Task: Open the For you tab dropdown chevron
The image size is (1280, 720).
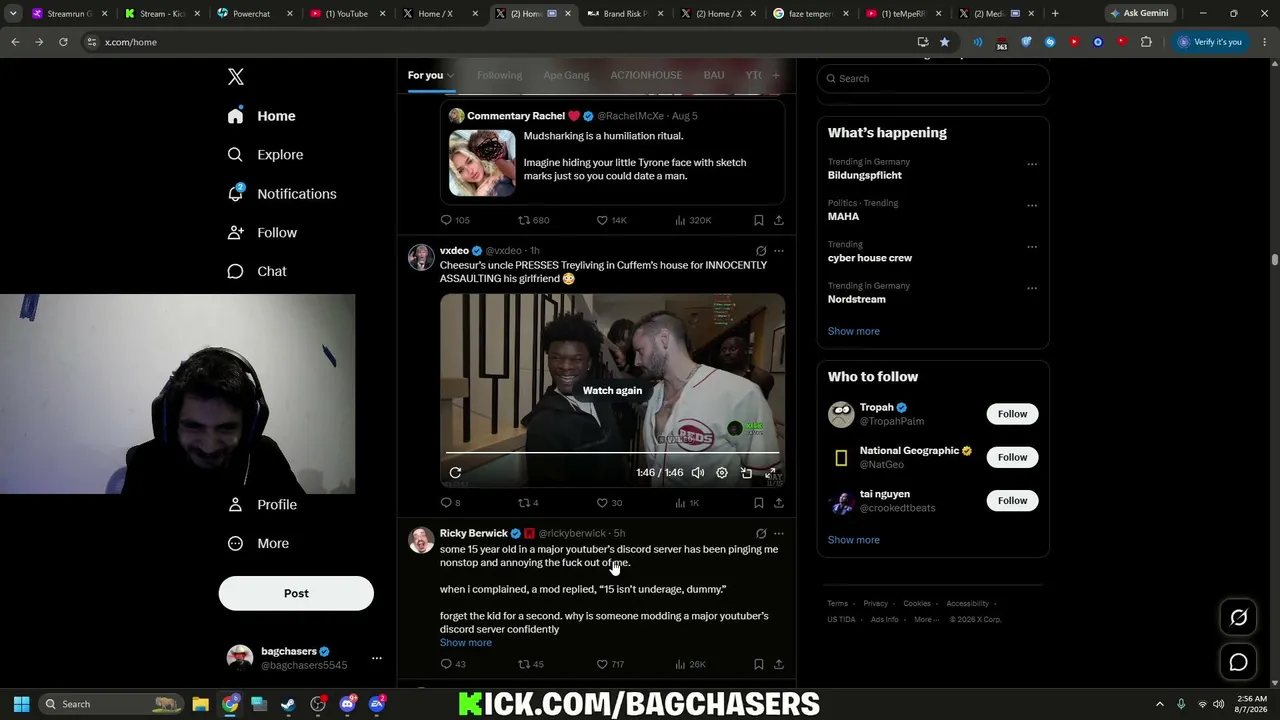Action: point(450,76)
